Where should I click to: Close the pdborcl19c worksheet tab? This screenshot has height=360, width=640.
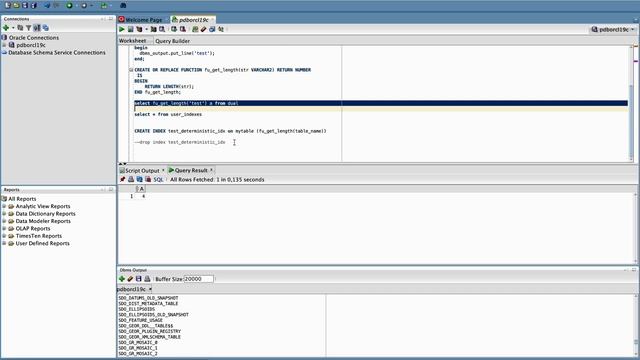[x=213, y=20]
